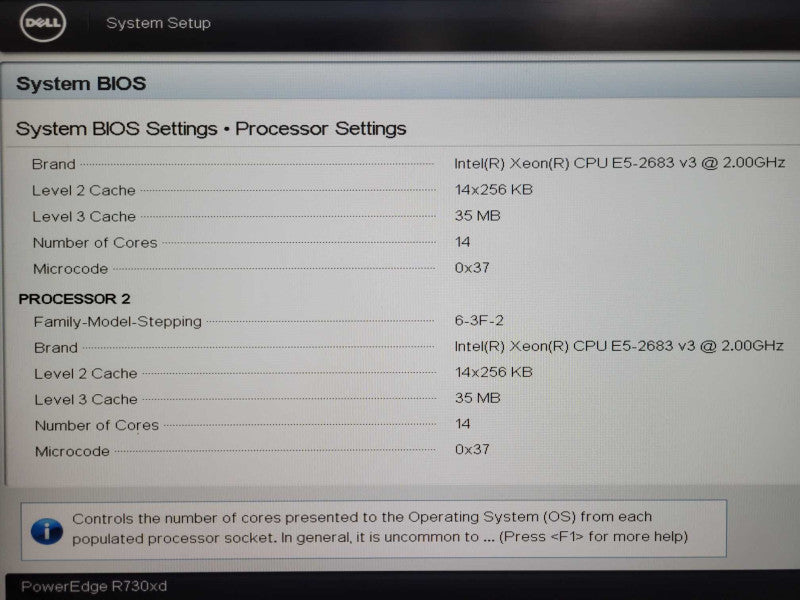Select the System BIOS header
Screen dimensions: 800x600
tap(81, 84)
